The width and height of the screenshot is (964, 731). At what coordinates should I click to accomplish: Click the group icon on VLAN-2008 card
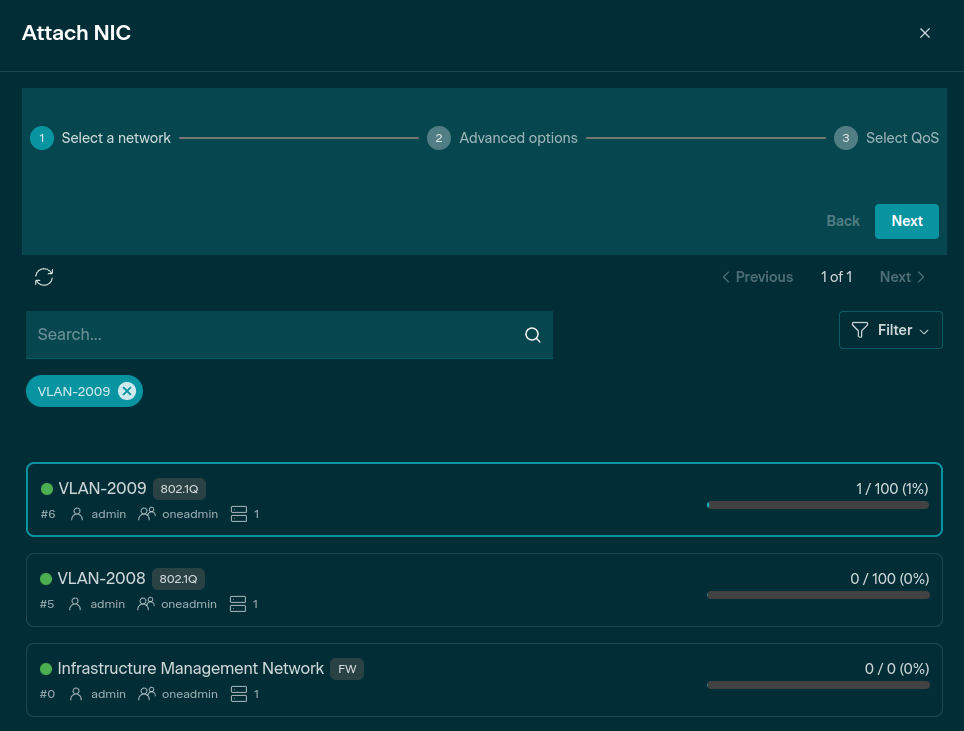click(146, 604)
